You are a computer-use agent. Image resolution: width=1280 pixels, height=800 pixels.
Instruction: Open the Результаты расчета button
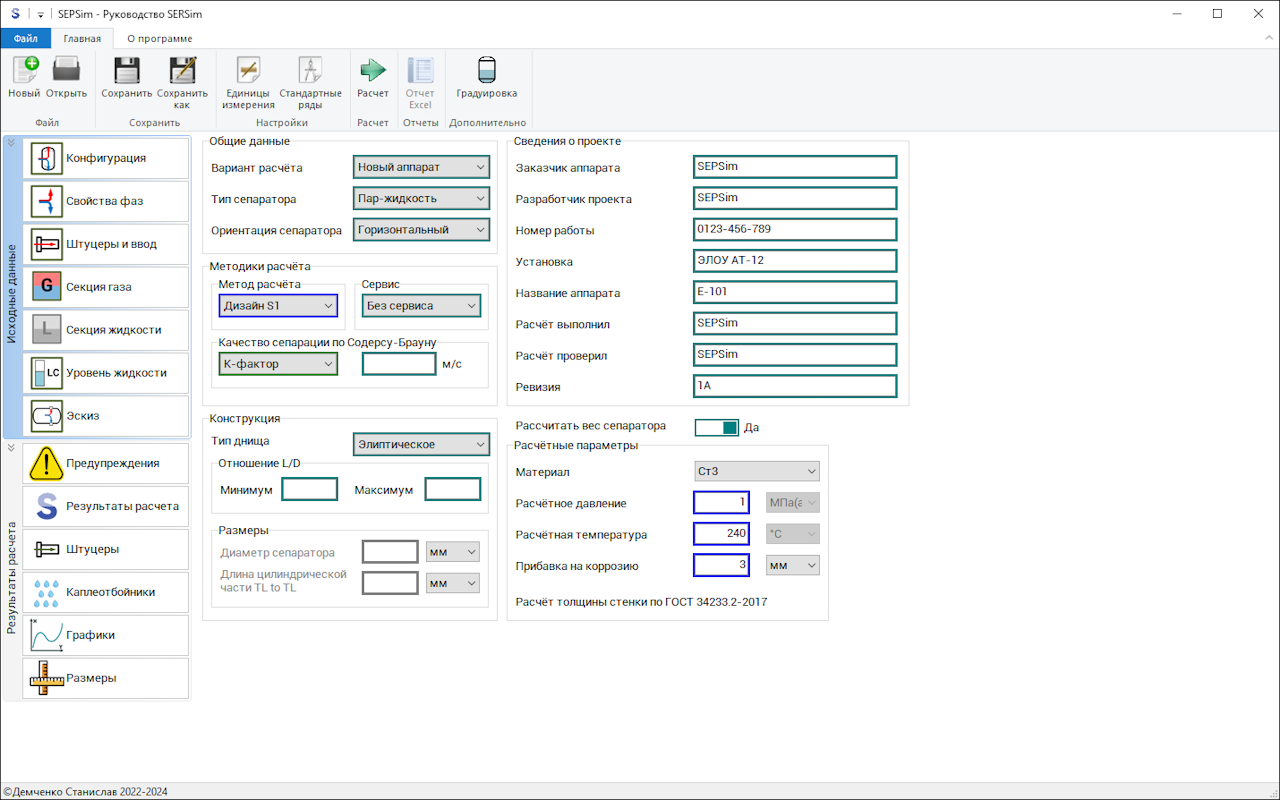[106, 506]
